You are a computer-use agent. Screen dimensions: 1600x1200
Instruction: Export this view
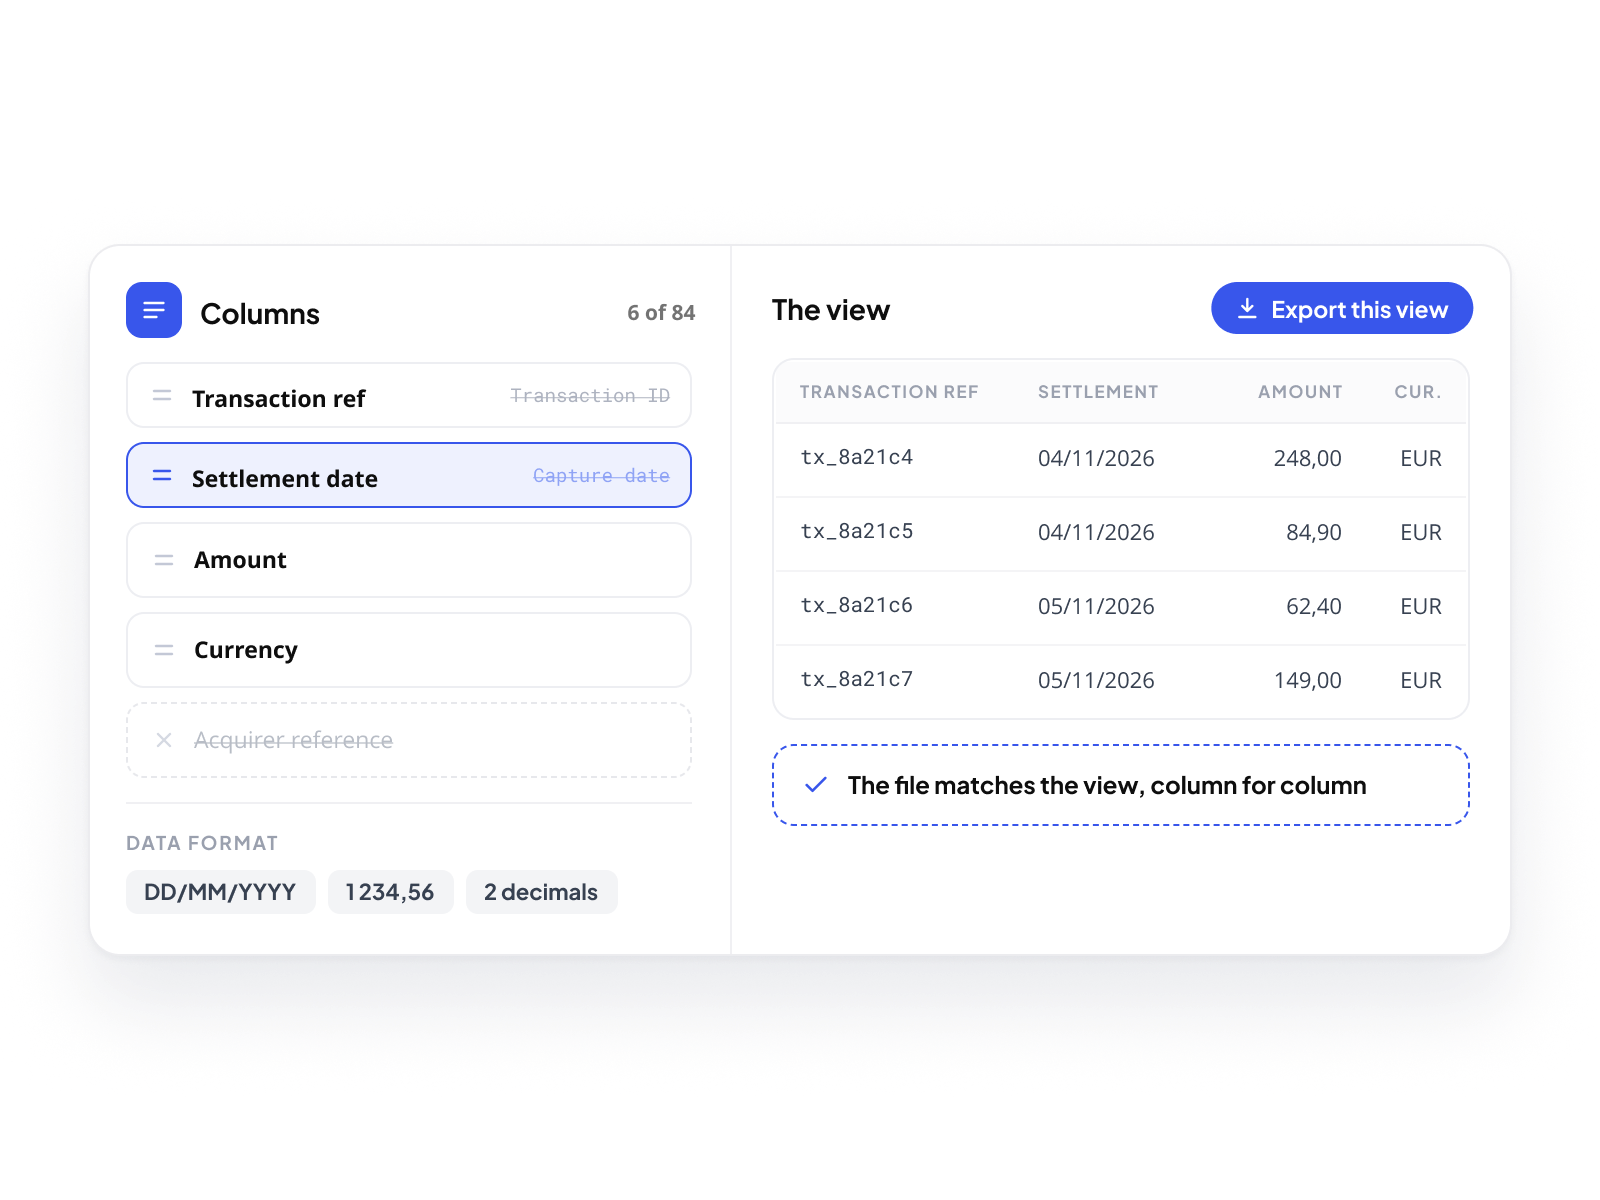click(1342, 308)
